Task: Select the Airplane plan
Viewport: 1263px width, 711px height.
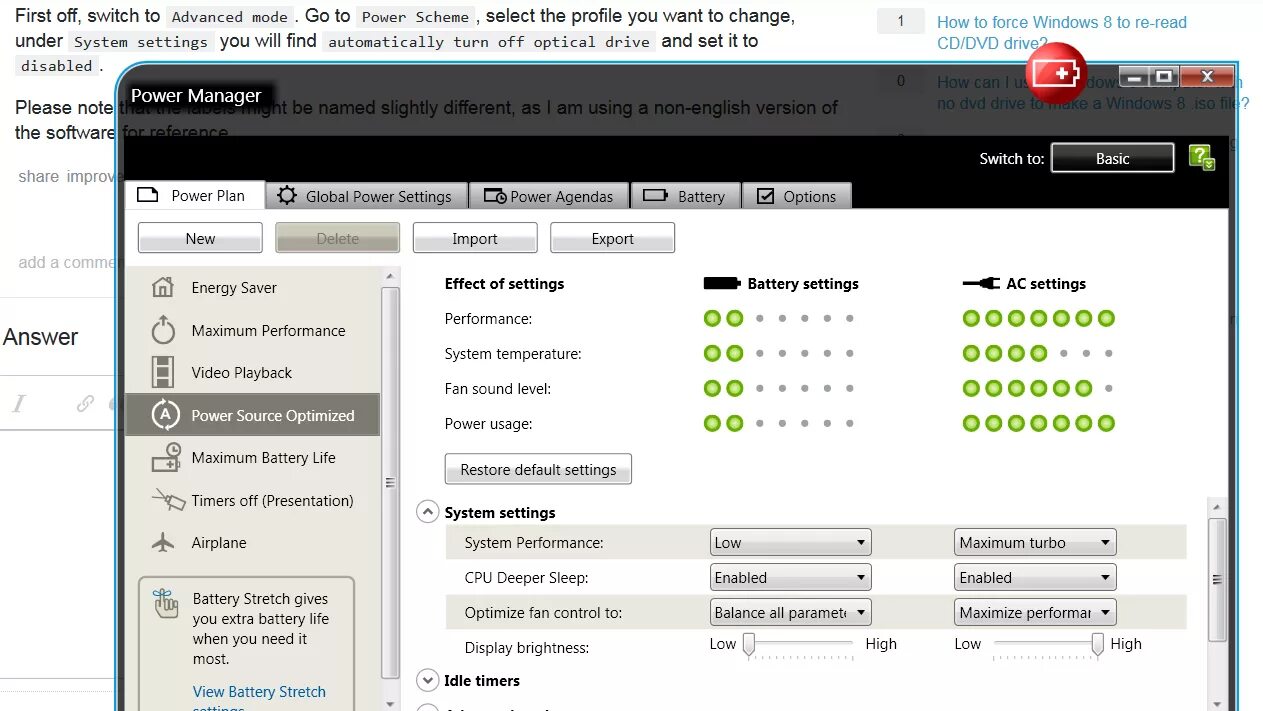Action: pyautogui.click(x=253, y=543)
